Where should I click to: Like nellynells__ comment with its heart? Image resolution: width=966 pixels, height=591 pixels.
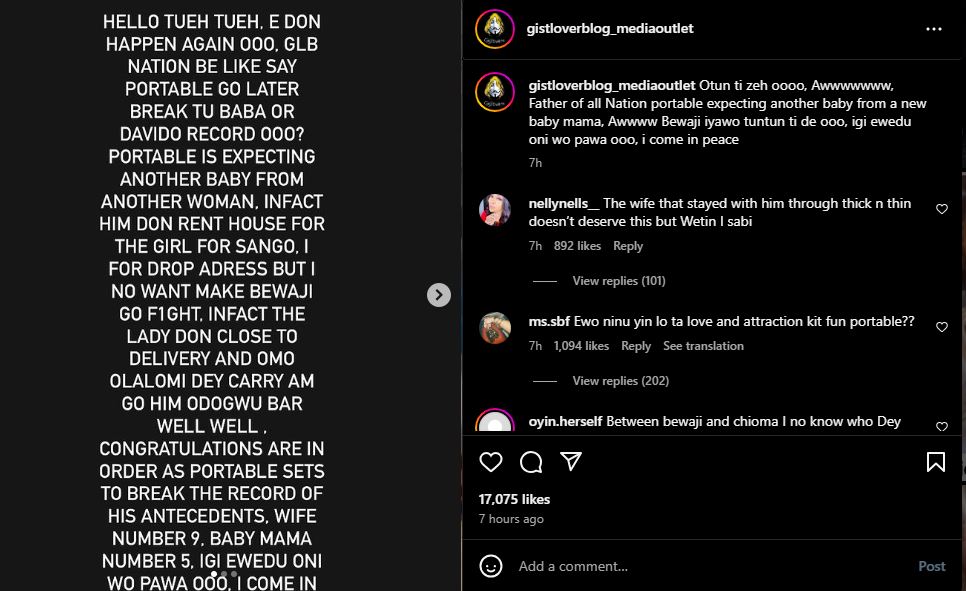pyautogui.click(x=941, y=209)
